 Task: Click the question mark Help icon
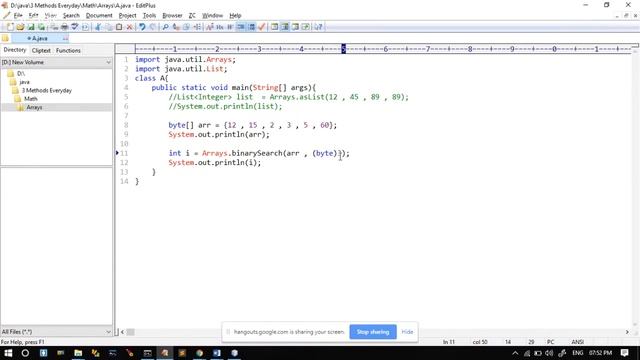[318, 27]
